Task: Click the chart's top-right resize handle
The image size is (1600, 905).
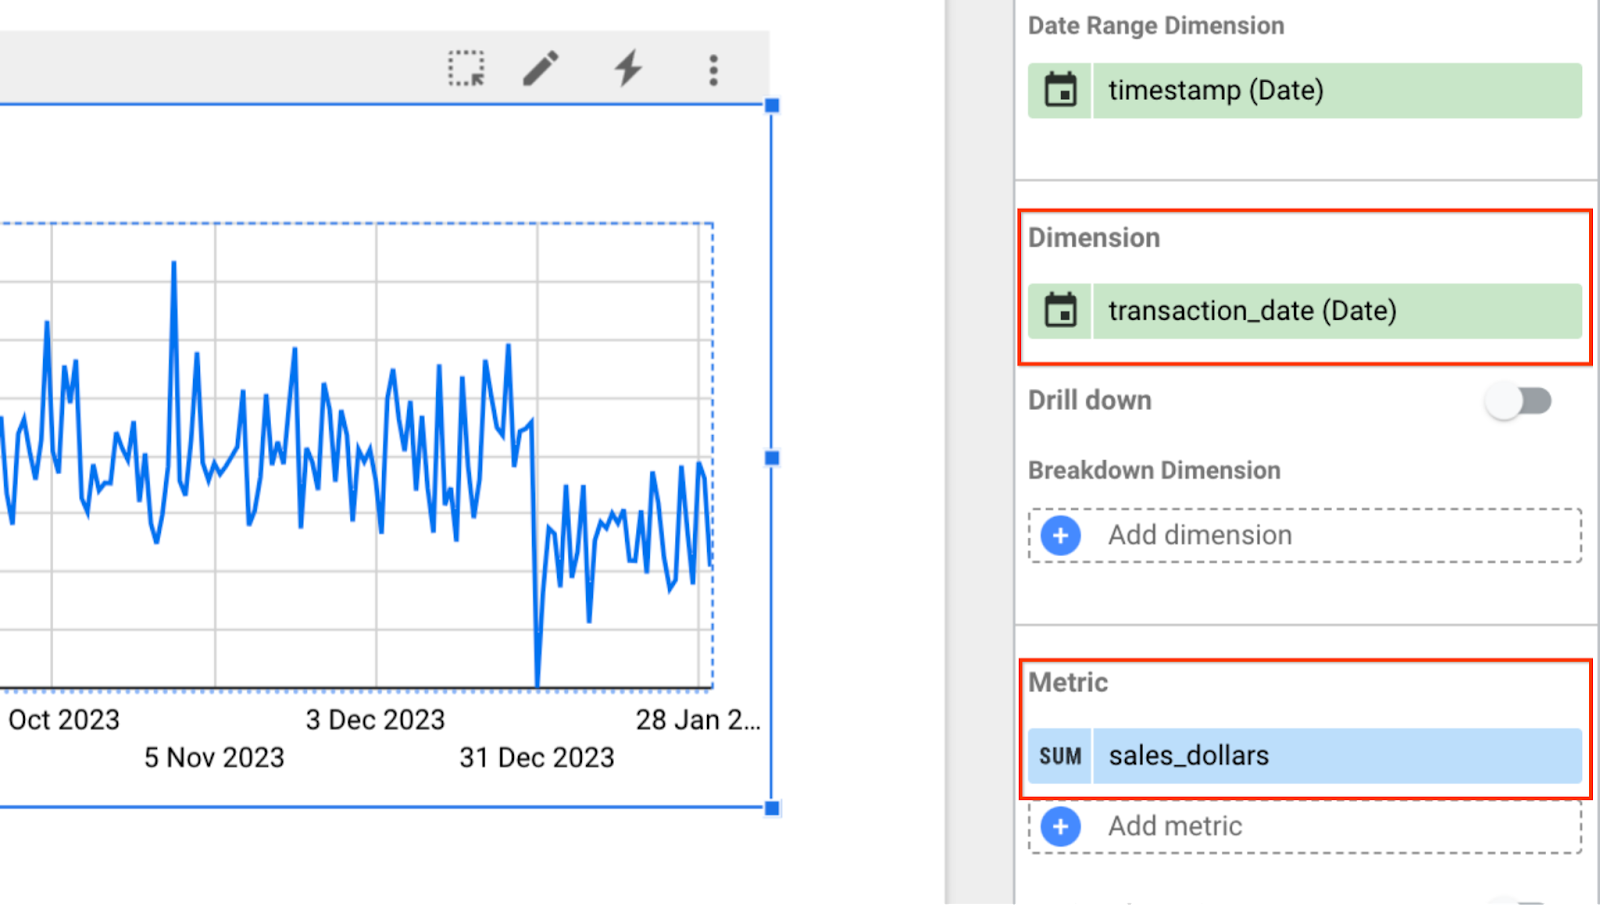Action: point(772,105)
